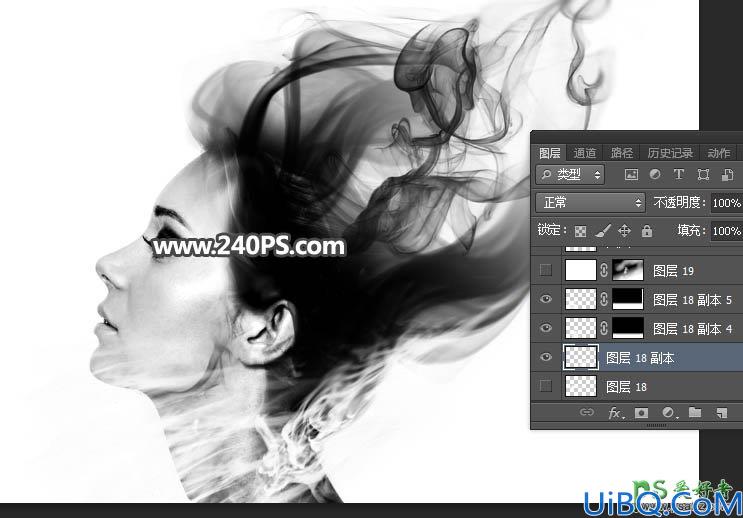Click the pixel layer filter icon

pos(631,175)
